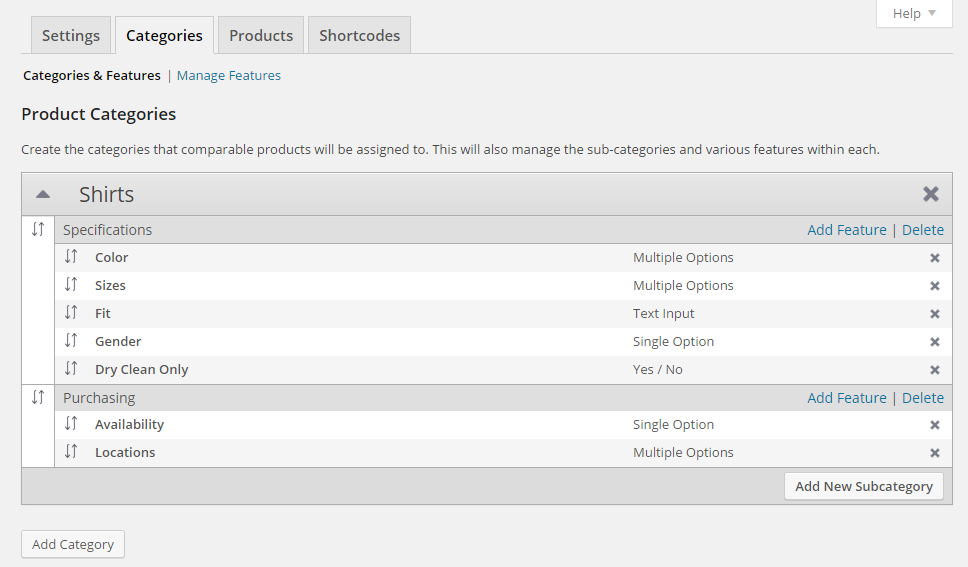Click the Add Category button

[x=73, y=545]
